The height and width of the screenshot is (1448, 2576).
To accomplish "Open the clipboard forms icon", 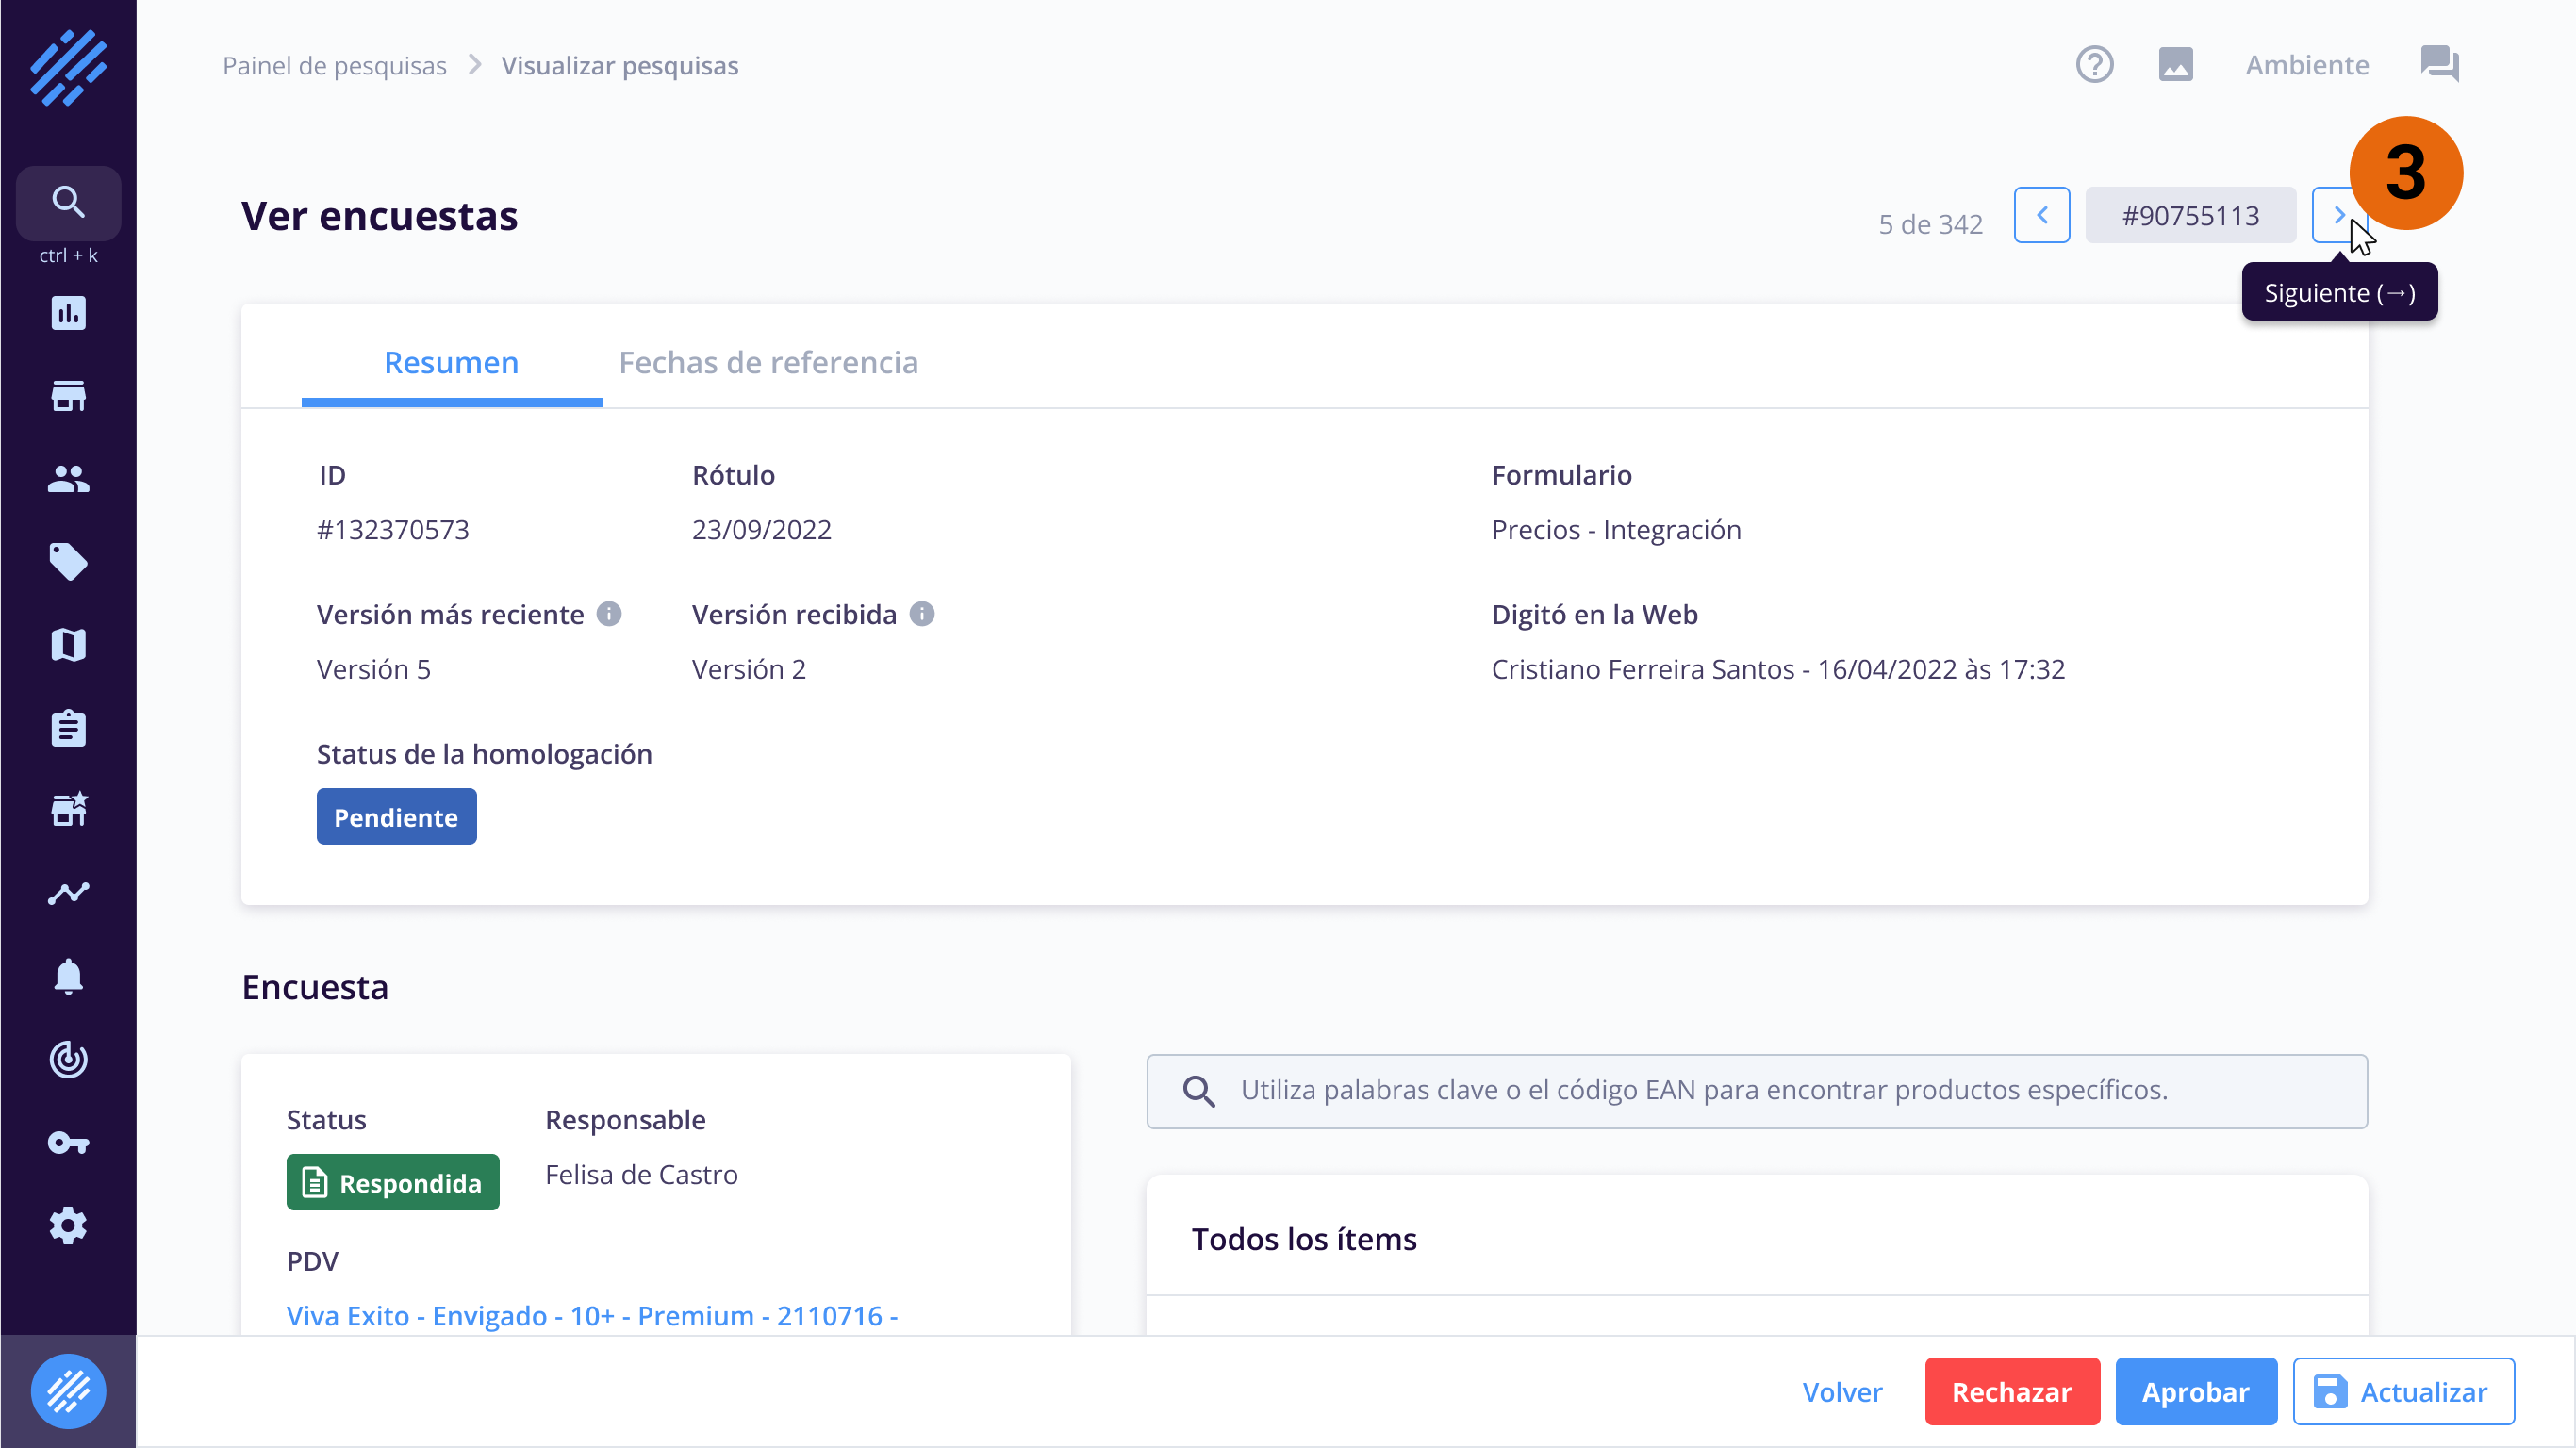I will [x=68, y=728].
